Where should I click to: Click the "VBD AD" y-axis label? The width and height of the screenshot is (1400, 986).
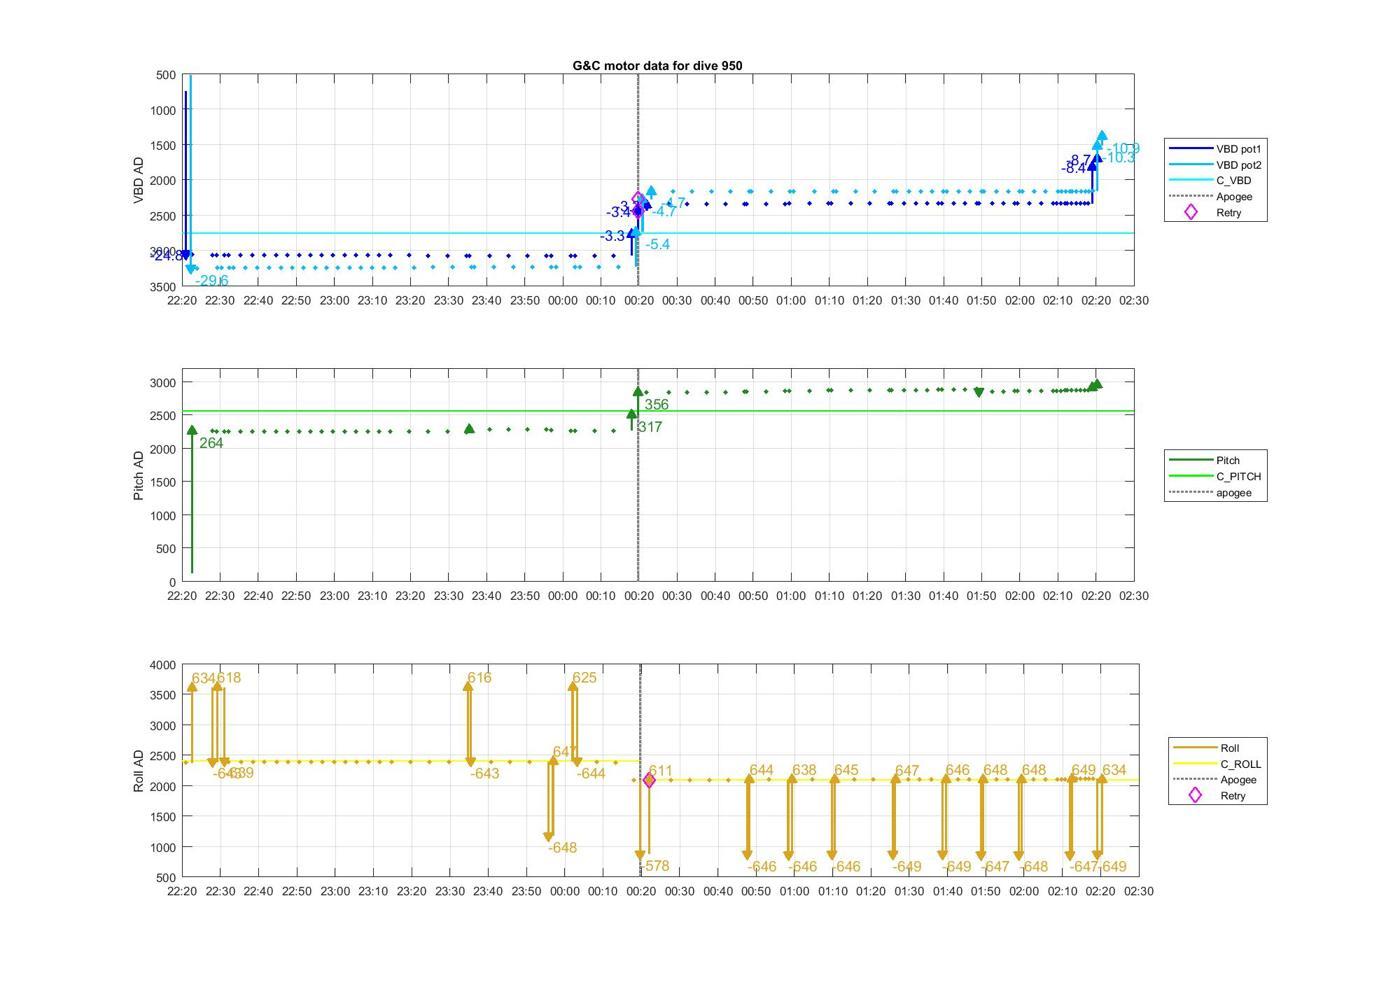[x=139, y=180]
